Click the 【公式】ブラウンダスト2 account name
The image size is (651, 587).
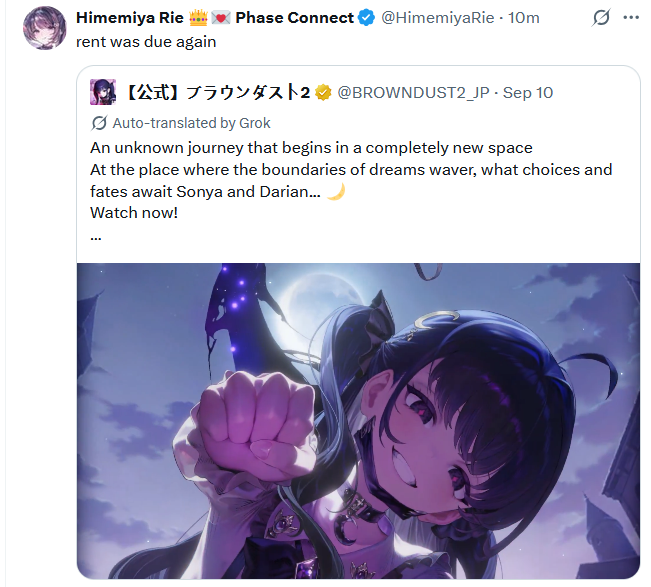tap(217, 93)
